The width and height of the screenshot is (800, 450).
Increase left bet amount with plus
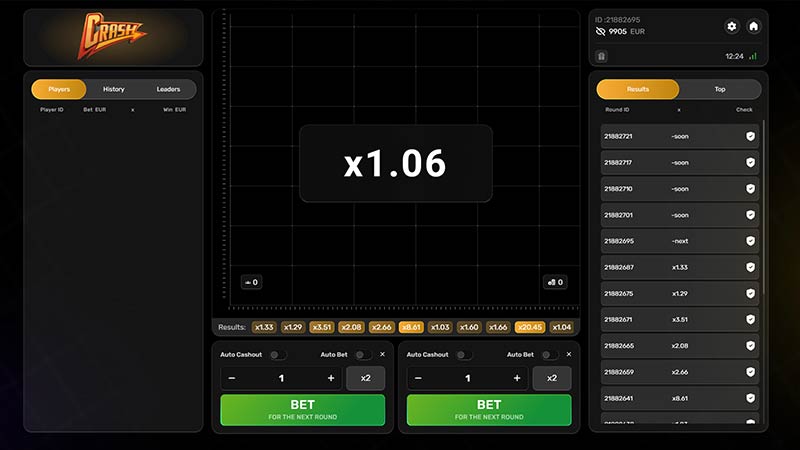331,378
